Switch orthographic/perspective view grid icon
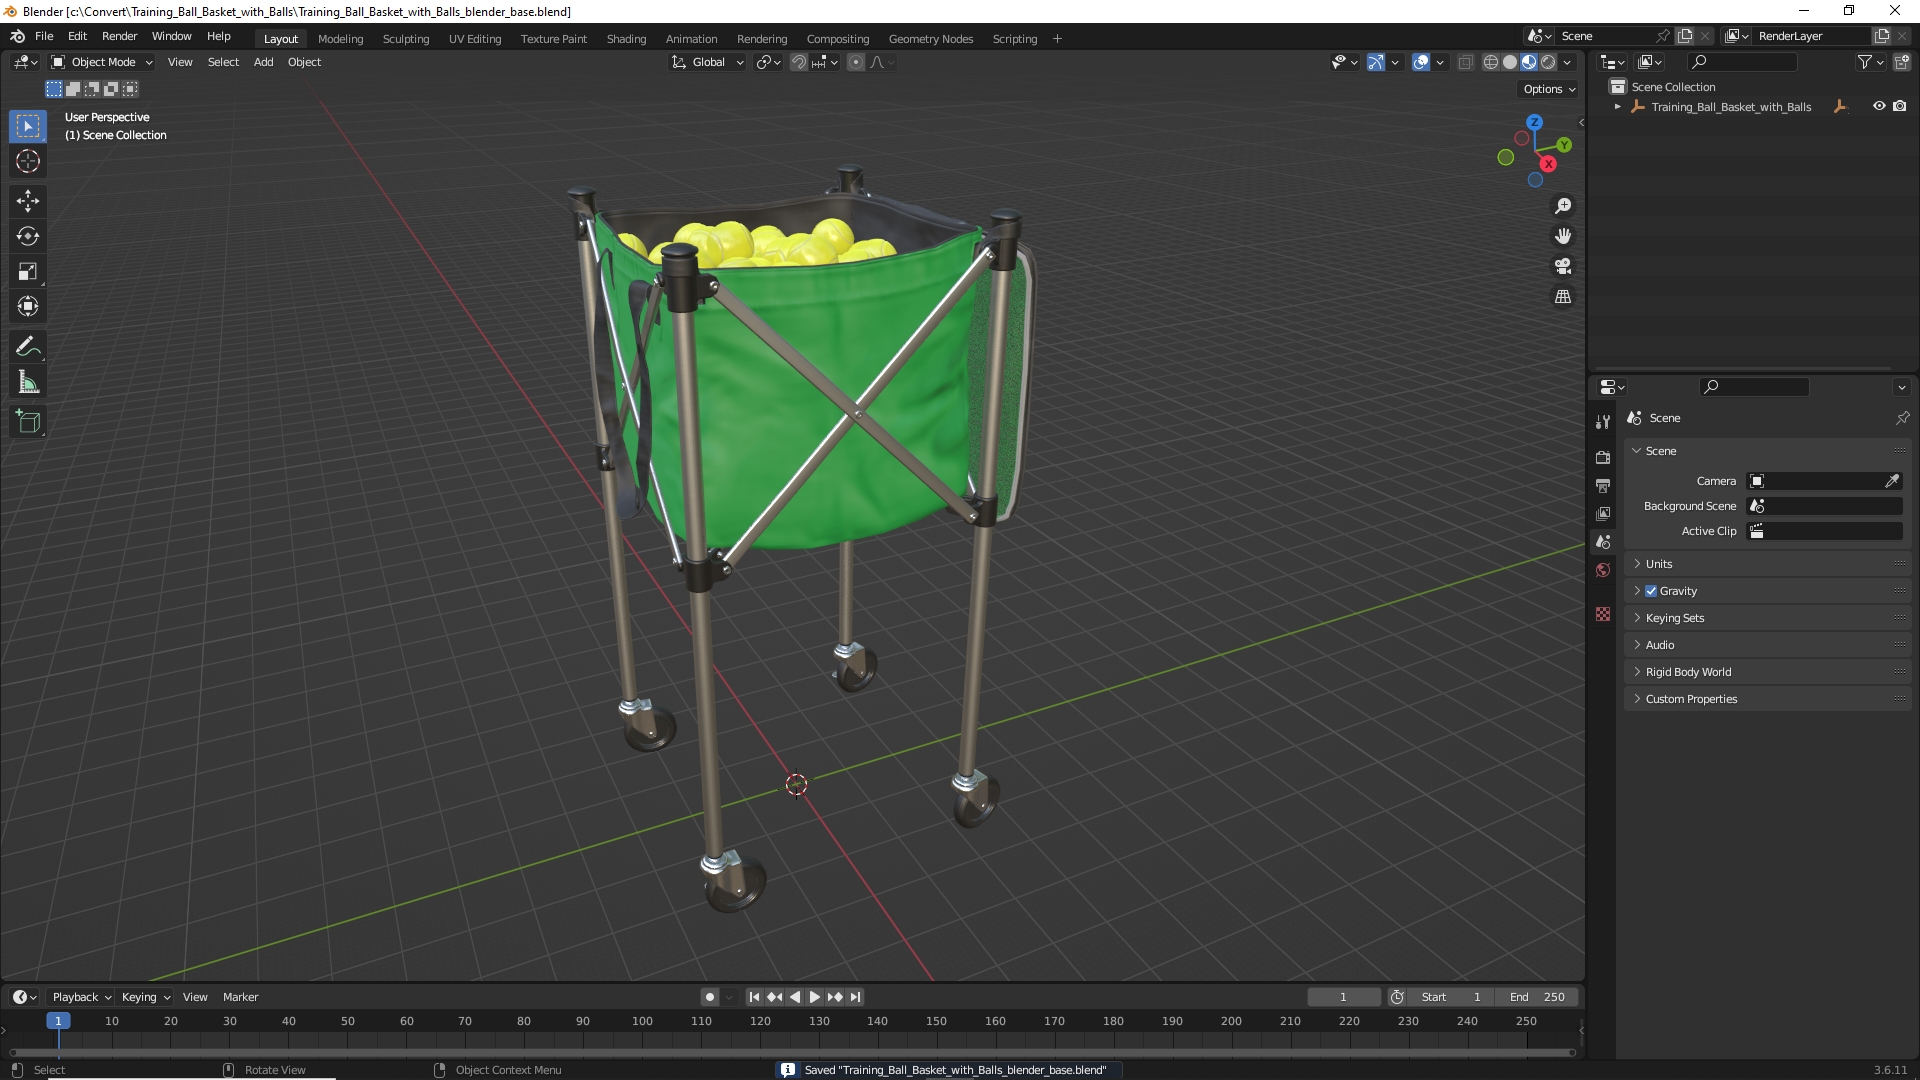The image size is (1920, 1080). tap(1563, 297)
